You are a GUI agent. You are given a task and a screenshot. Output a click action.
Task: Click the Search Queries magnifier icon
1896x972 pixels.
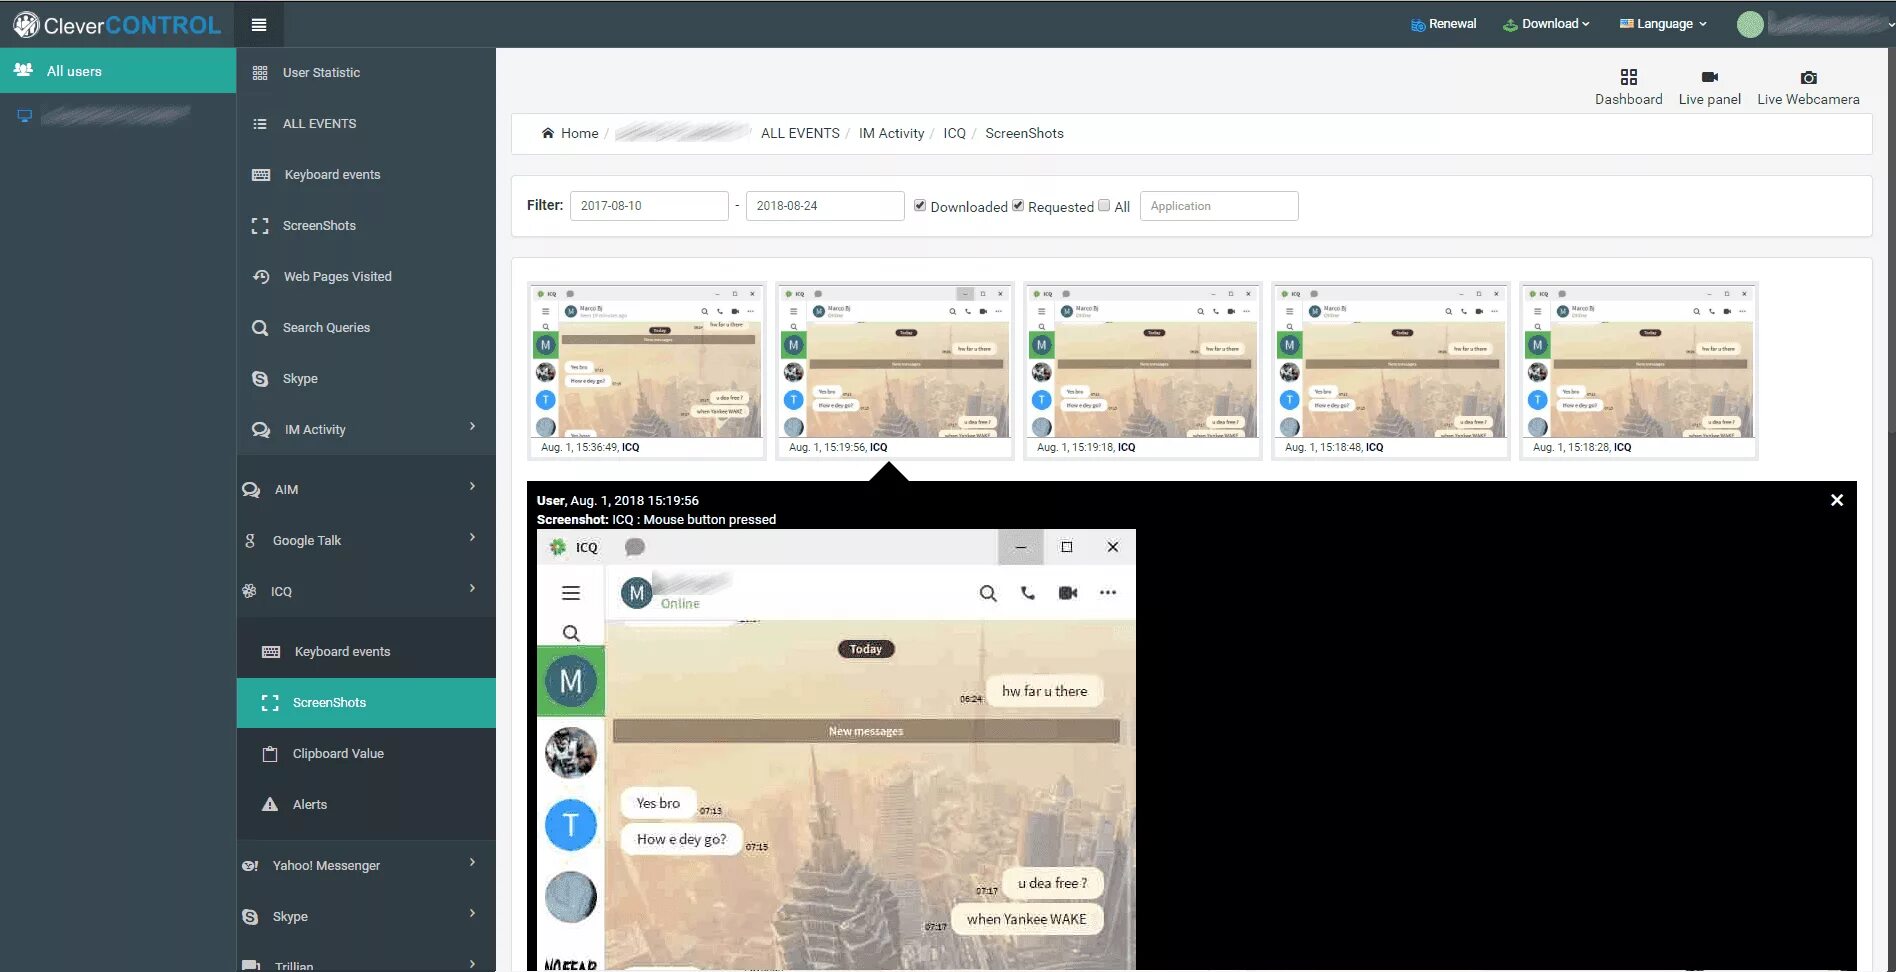pos(260,328)
